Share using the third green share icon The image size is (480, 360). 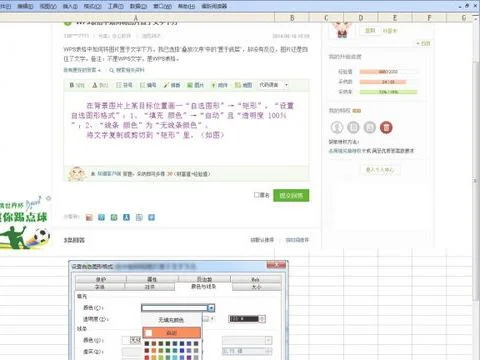[x=114, y=218]
